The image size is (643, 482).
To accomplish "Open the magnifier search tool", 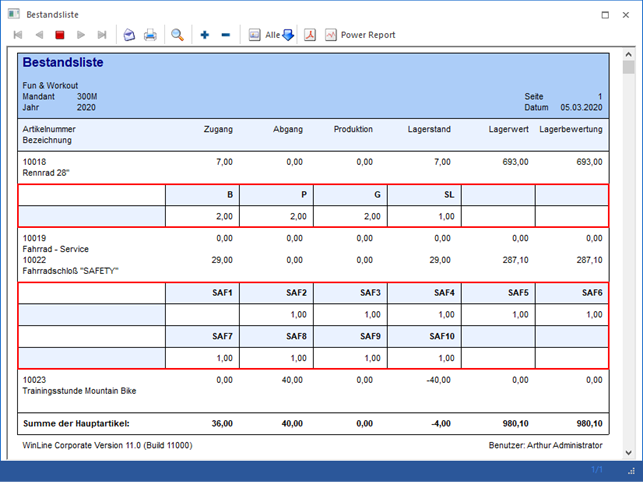I will [177, 35].
